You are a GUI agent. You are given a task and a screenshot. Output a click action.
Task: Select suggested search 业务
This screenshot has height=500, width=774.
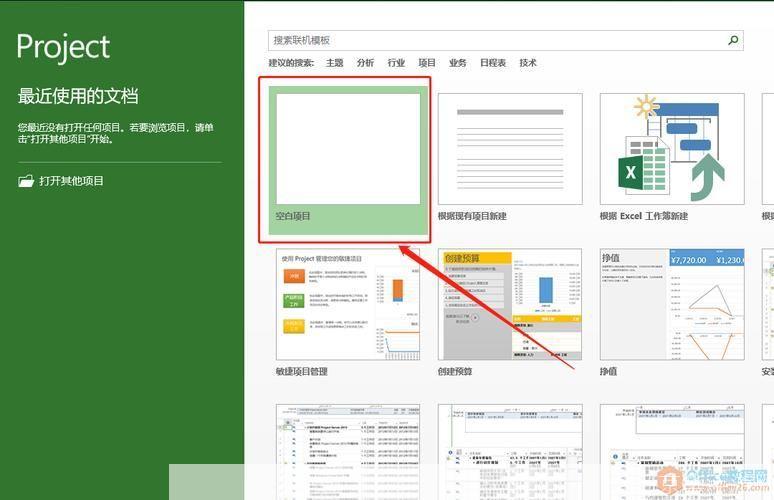pos(458,63)
